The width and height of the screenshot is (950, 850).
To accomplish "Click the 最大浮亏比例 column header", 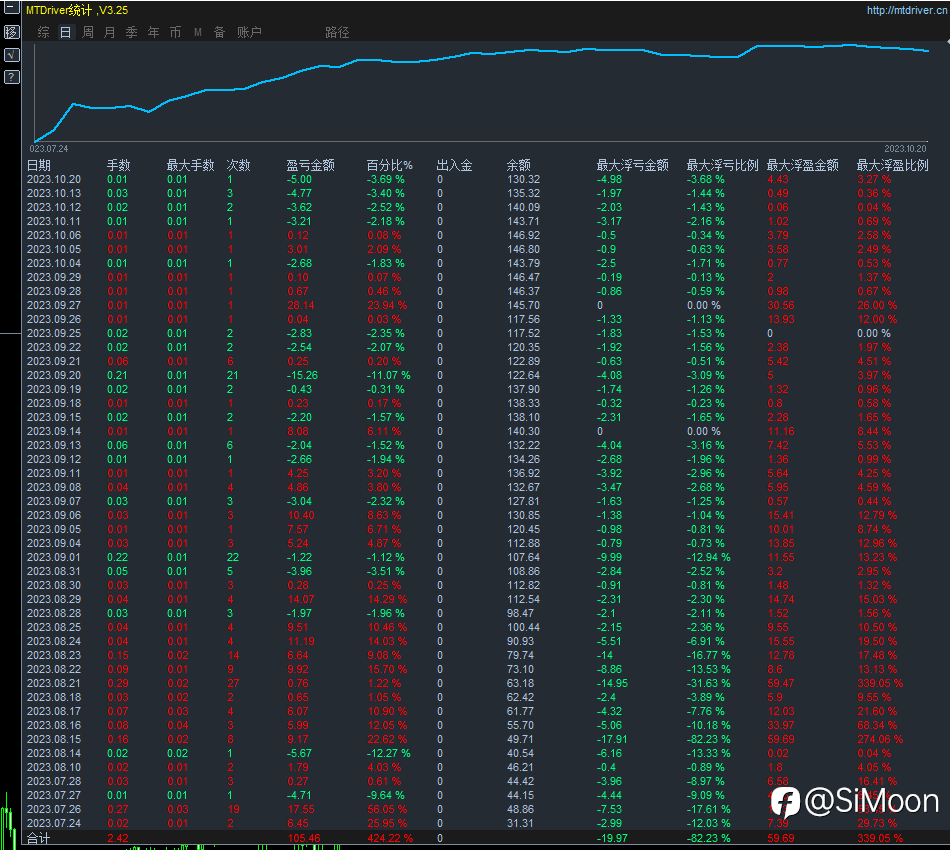I will tap(722, 165).
